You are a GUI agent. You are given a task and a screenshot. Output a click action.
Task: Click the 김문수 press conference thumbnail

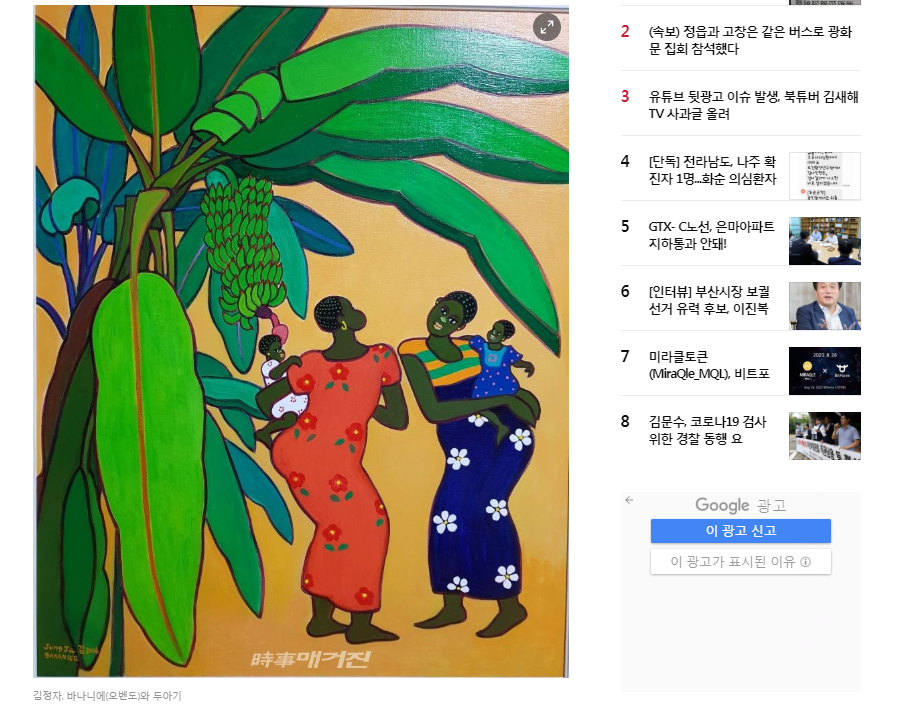pos(825,436)
